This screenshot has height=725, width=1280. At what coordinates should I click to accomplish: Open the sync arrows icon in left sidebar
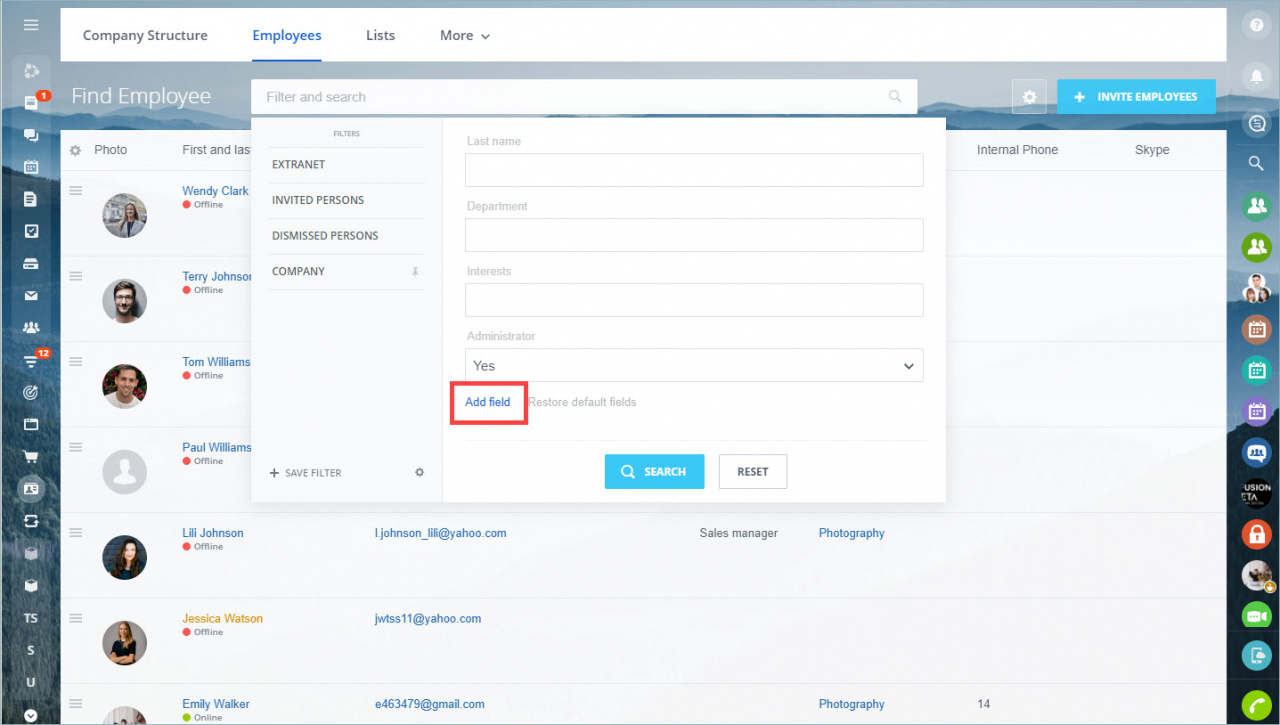pos(31,521)
